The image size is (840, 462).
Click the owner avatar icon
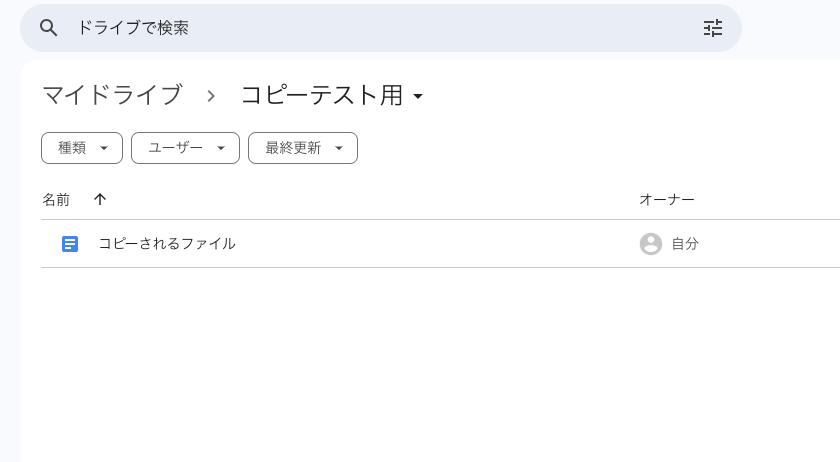tap(651, 244)
